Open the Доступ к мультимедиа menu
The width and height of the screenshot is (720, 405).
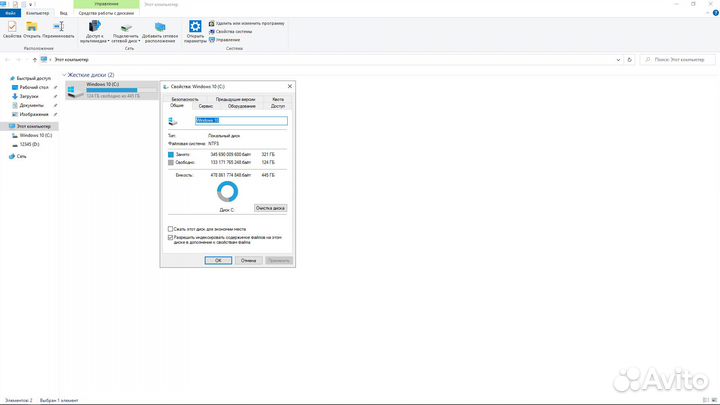click(x=95, y=32)
